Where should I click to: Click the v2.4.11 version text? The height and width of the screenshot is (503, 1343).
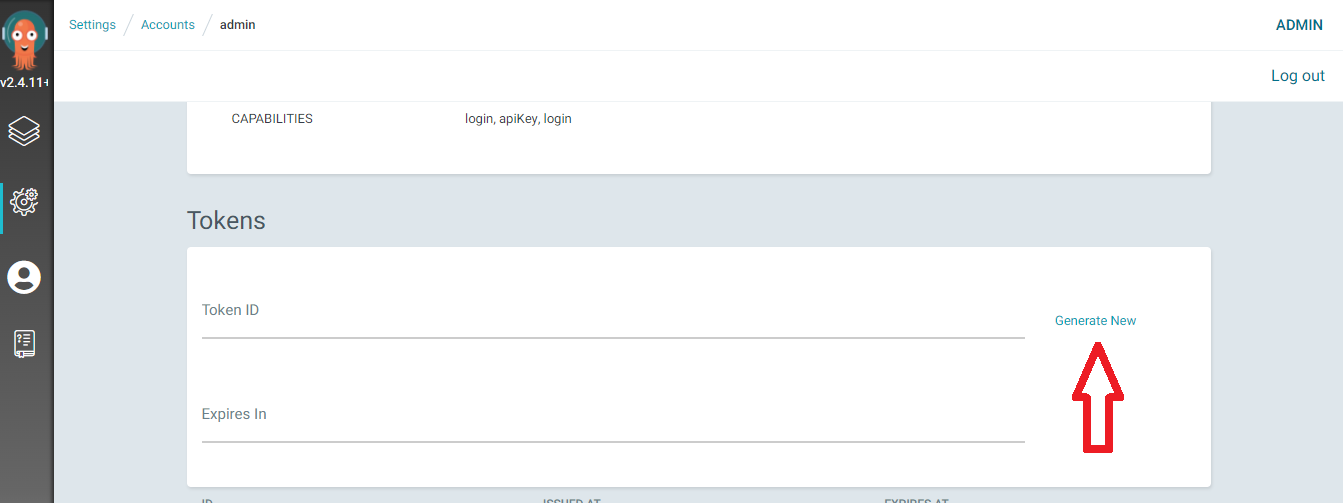click(25, 82)
